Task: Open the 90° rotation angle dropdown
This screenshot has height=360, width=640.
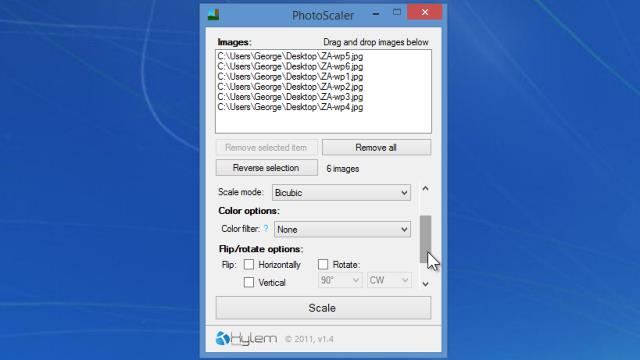Action: point(340,280)
